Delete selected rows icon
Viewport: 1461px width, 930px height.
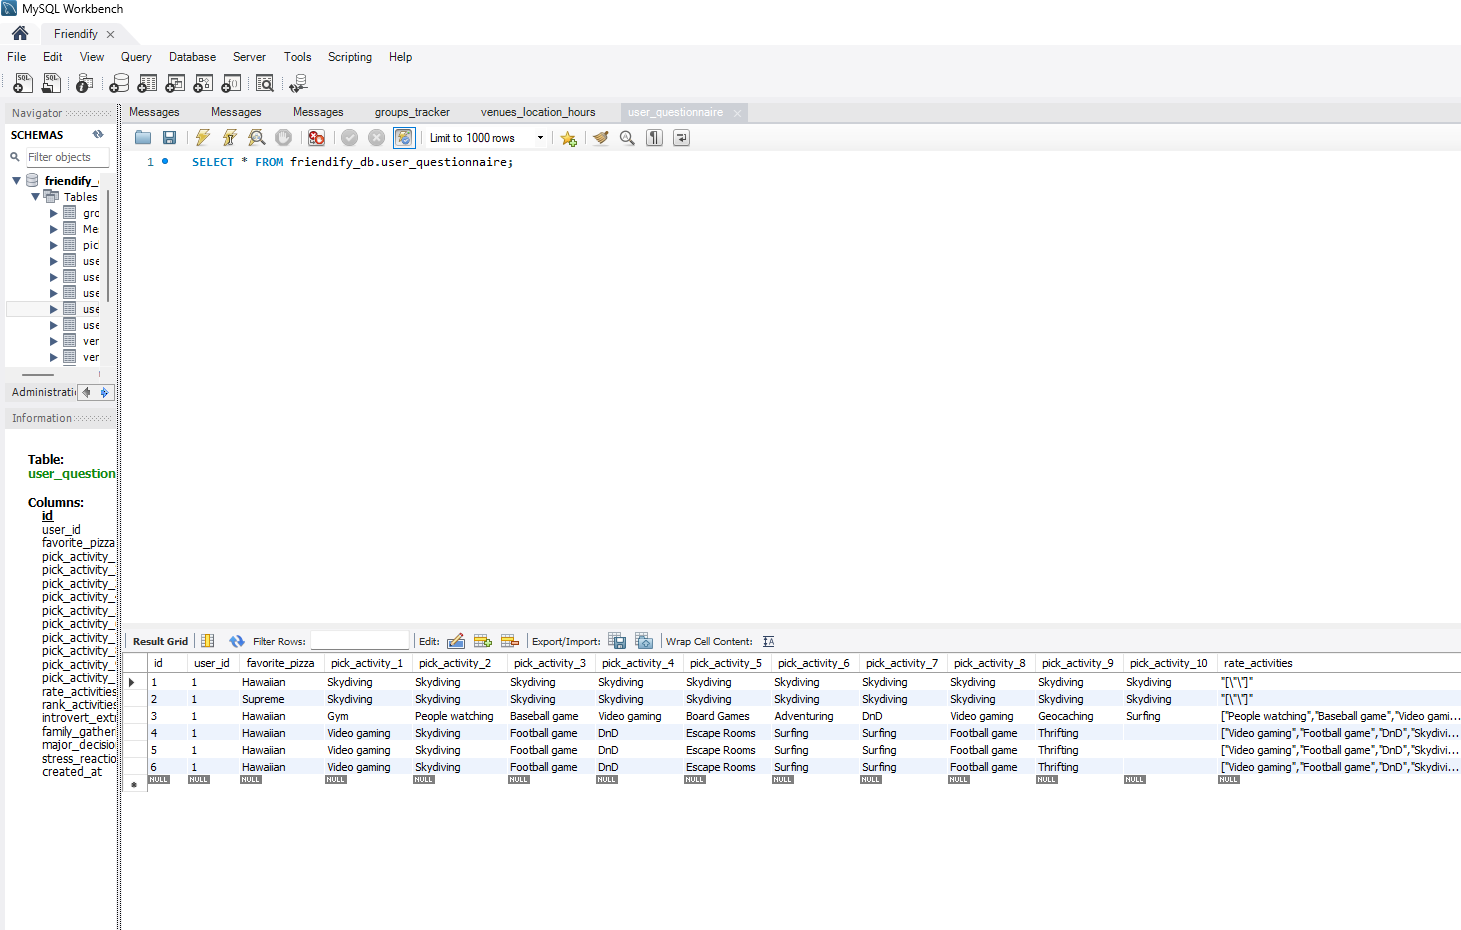510,641
